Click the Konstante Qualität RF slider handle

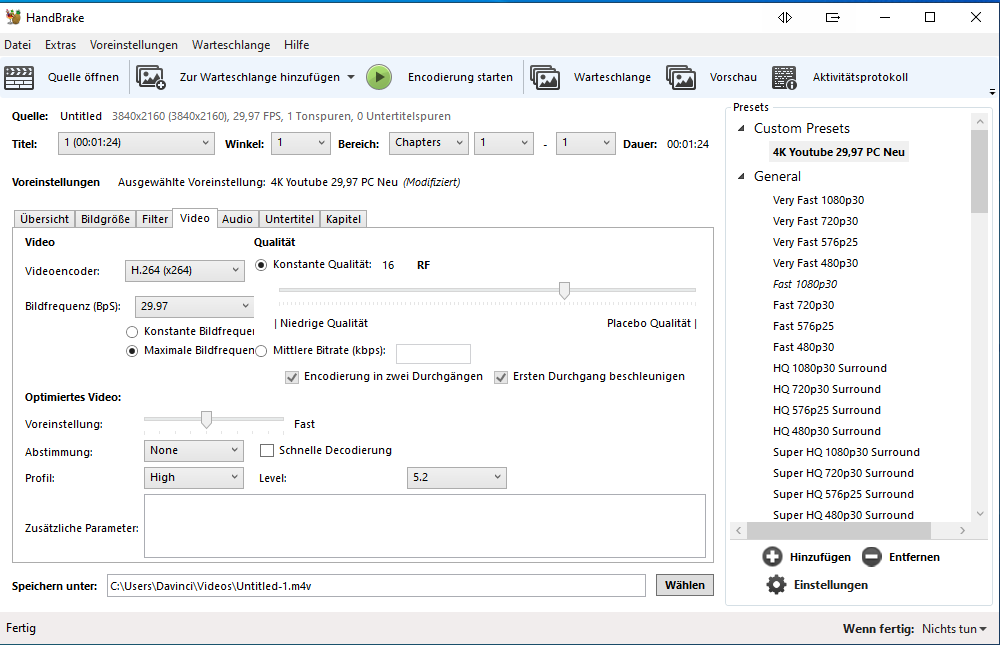pyautogui.click(x=564, y=290)
